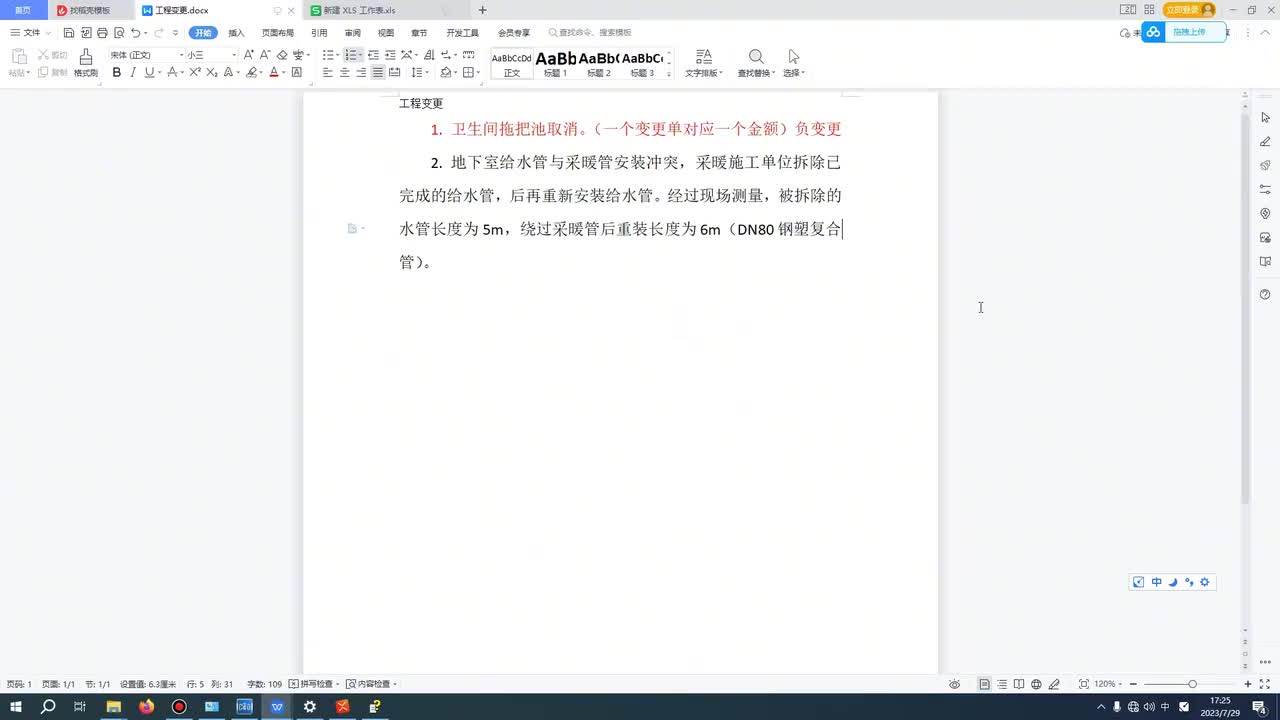Click the cloud upload button
1280x720 pixels.
coord(1182,33)
